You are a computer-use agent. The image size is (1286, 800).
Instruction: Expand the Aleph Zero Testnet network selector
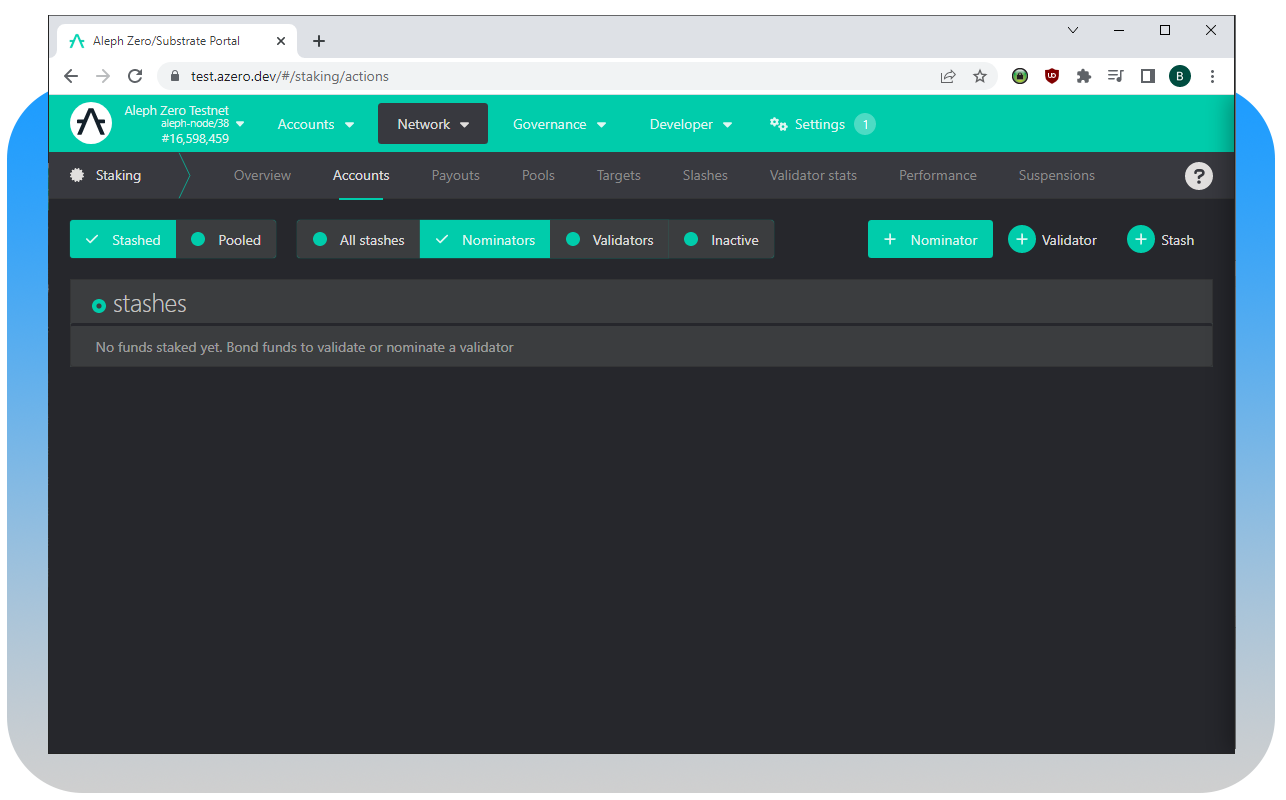185,124
